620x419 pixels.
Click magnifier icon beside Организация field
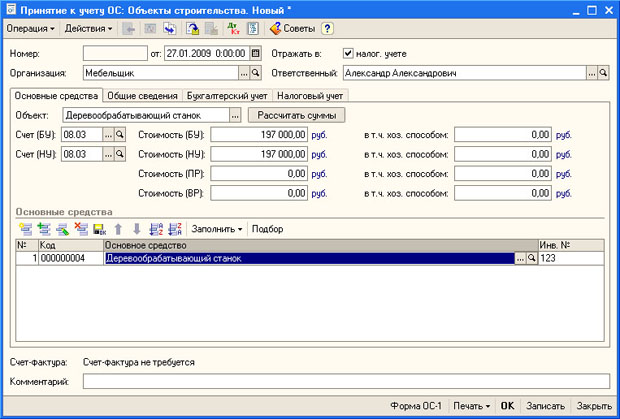point(255,73)
